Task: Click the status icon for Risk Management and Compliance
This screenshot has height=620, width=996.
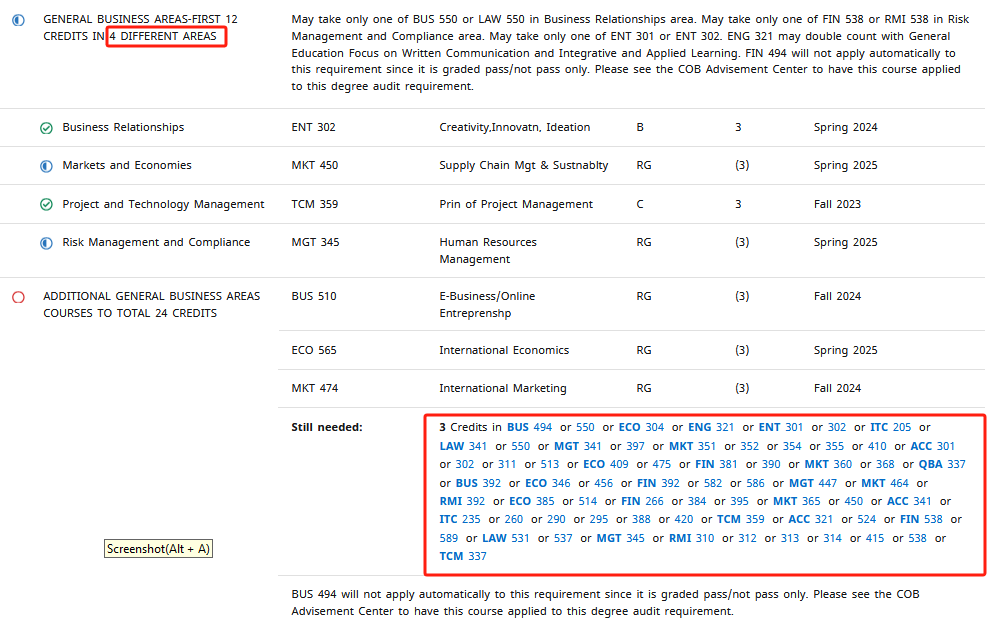Action: pyautogui.click(x=46, y=243)
